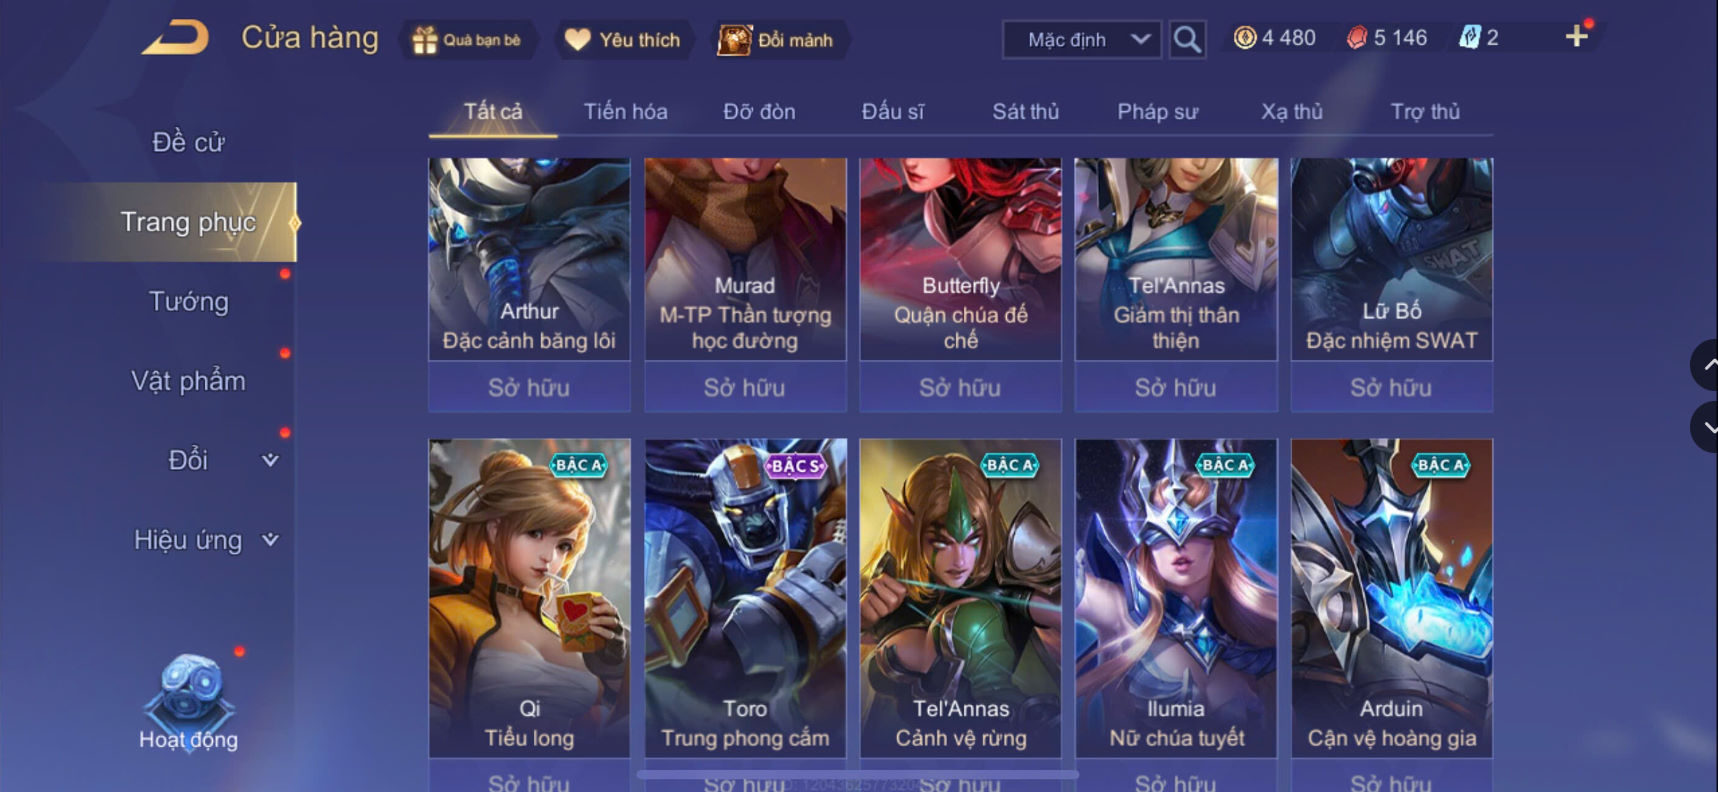1718x792 pixels.
Task: Switch to the Sát thủ tab
Action: tap(1025, 112)
